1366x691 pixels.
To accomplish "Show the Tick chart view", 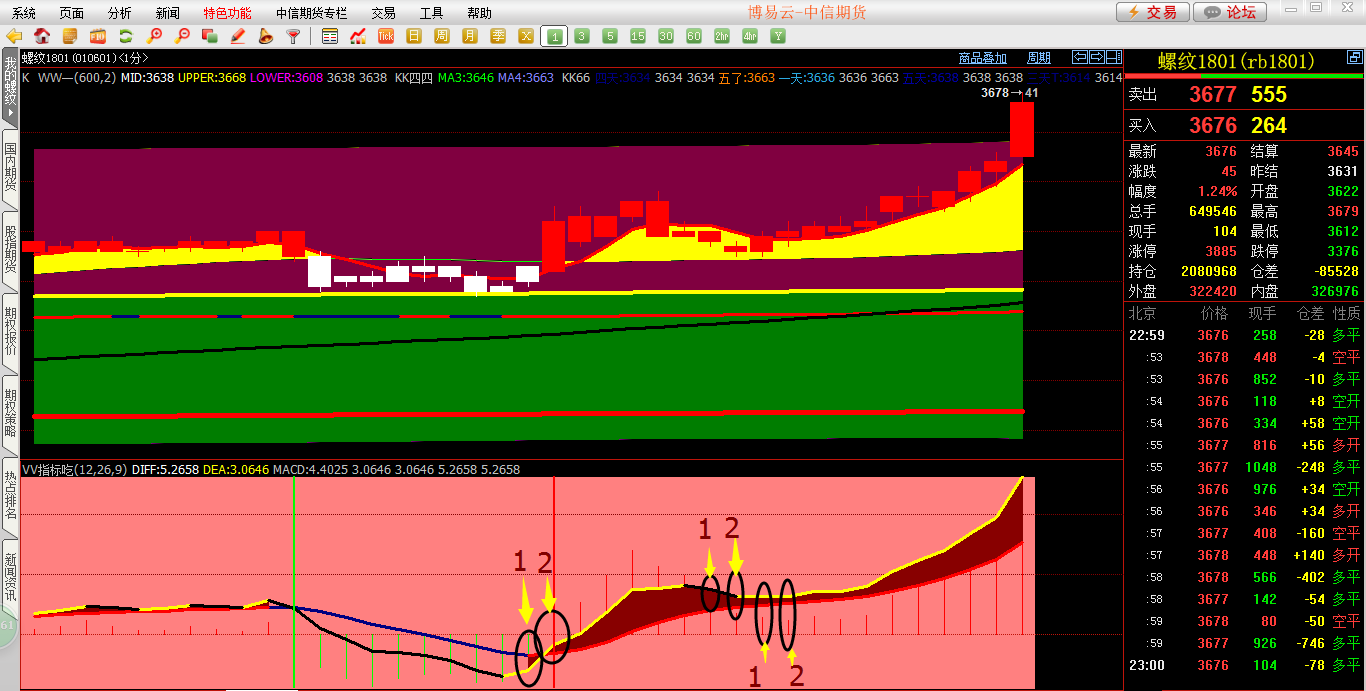I will (x=386, y=37).
